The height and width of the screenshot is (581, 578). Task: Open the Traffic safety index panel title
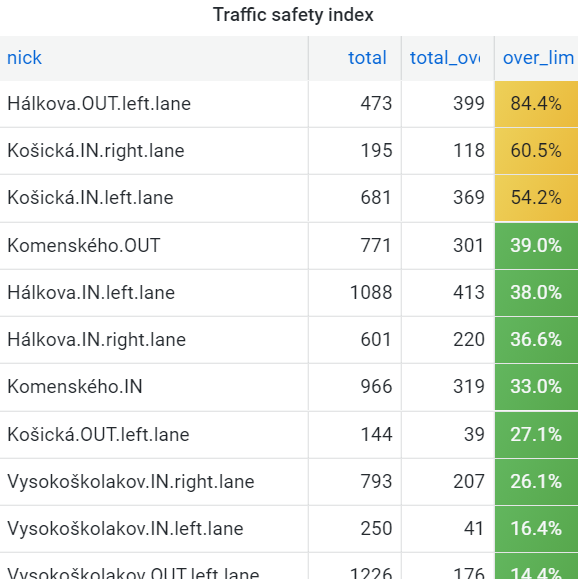(x=293, y=15)
